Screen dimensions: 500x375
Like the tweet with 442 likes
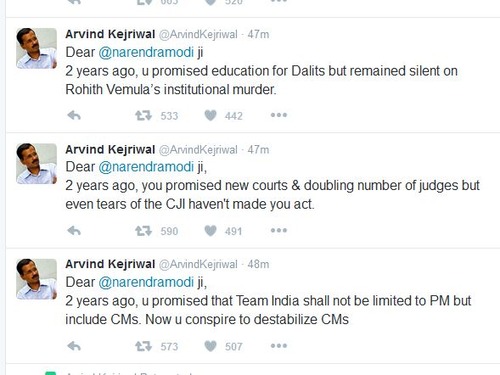coord(210,116)
